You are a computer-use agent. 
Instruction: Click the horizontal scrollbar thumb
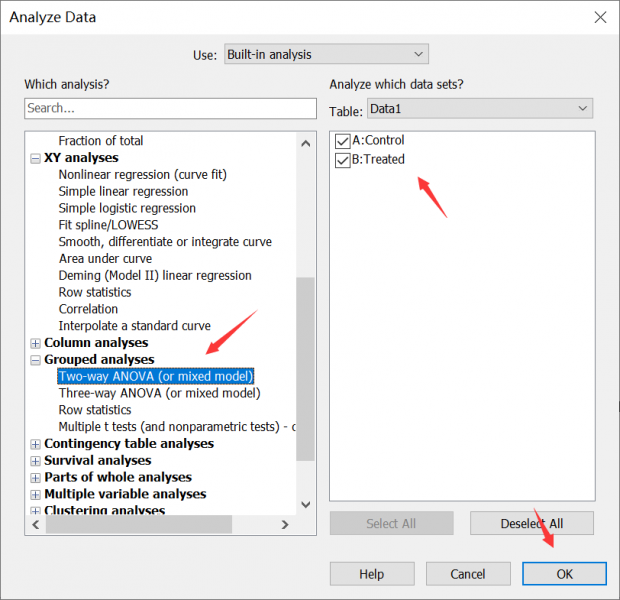pyautogui.click(x=139, y=525)
